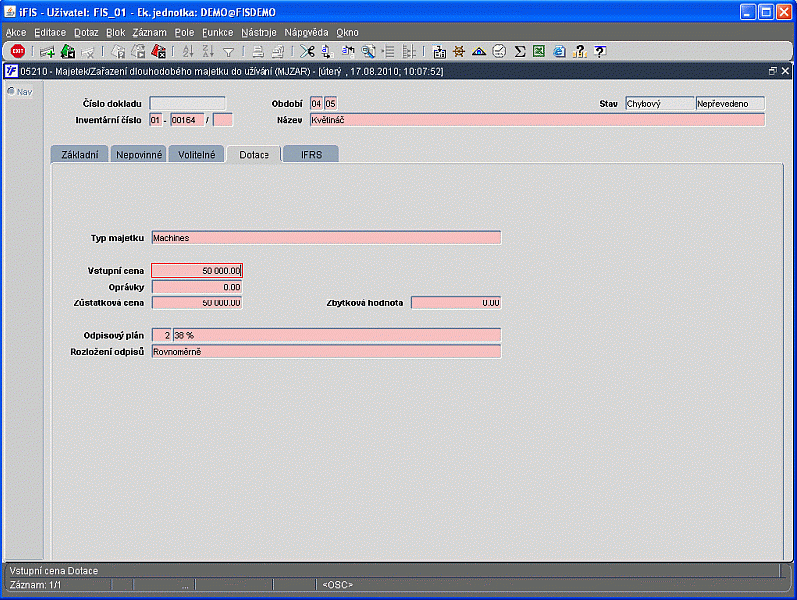Click the Inventární číslo field showing 01
This screenshot has width=797, height=600.
coord(156,120)
